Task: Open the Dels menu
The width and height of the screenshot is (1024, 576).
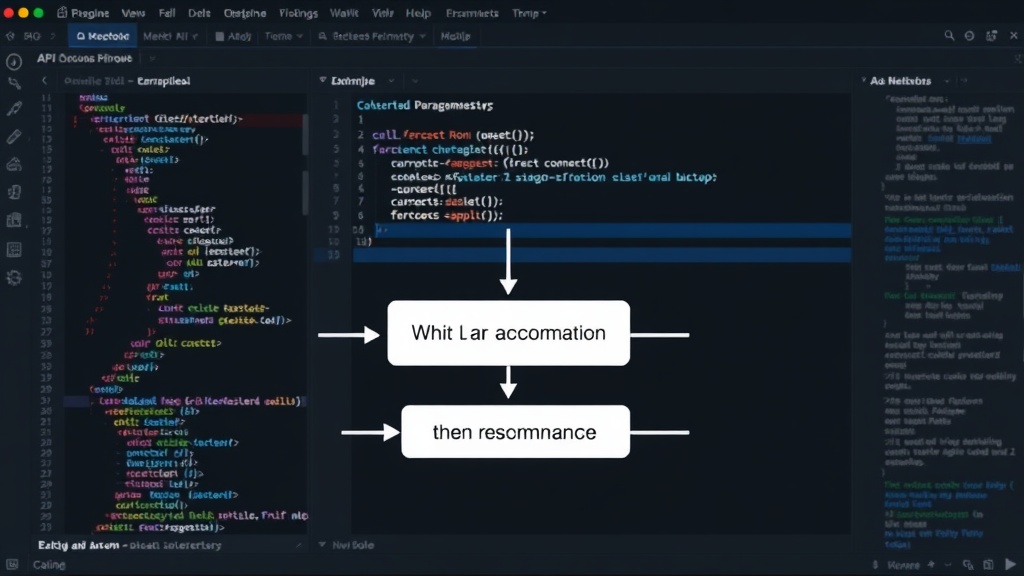Action: click(x=199, y=13)
